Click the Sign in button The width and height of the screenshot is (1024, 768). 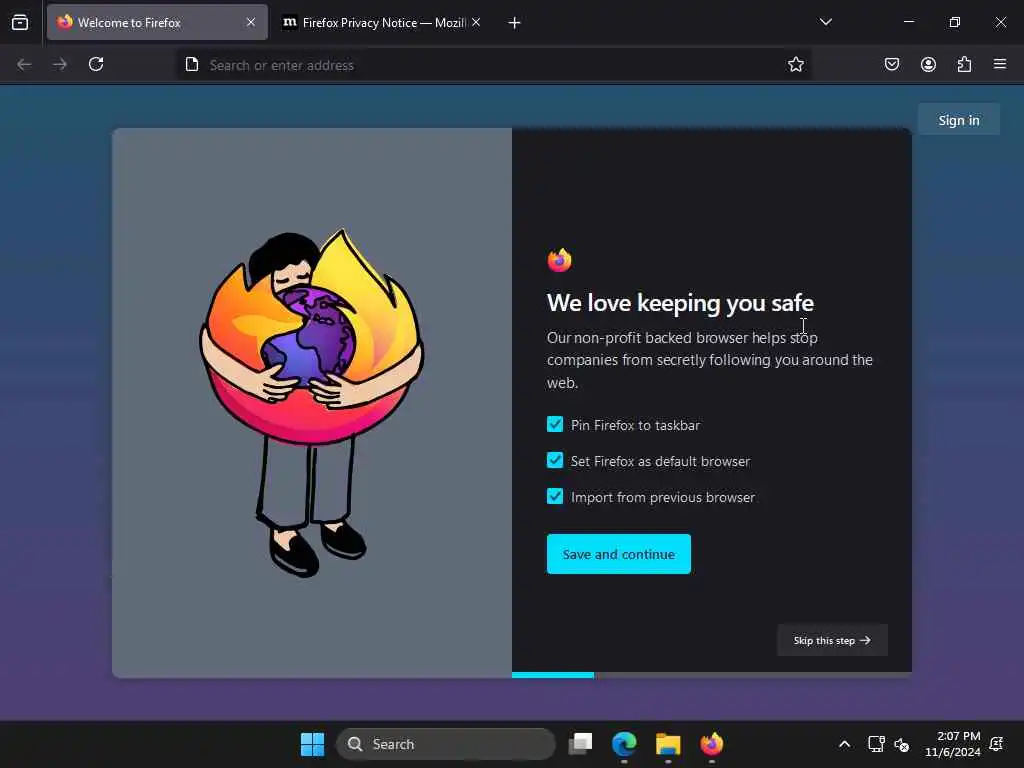click(959, 120)
